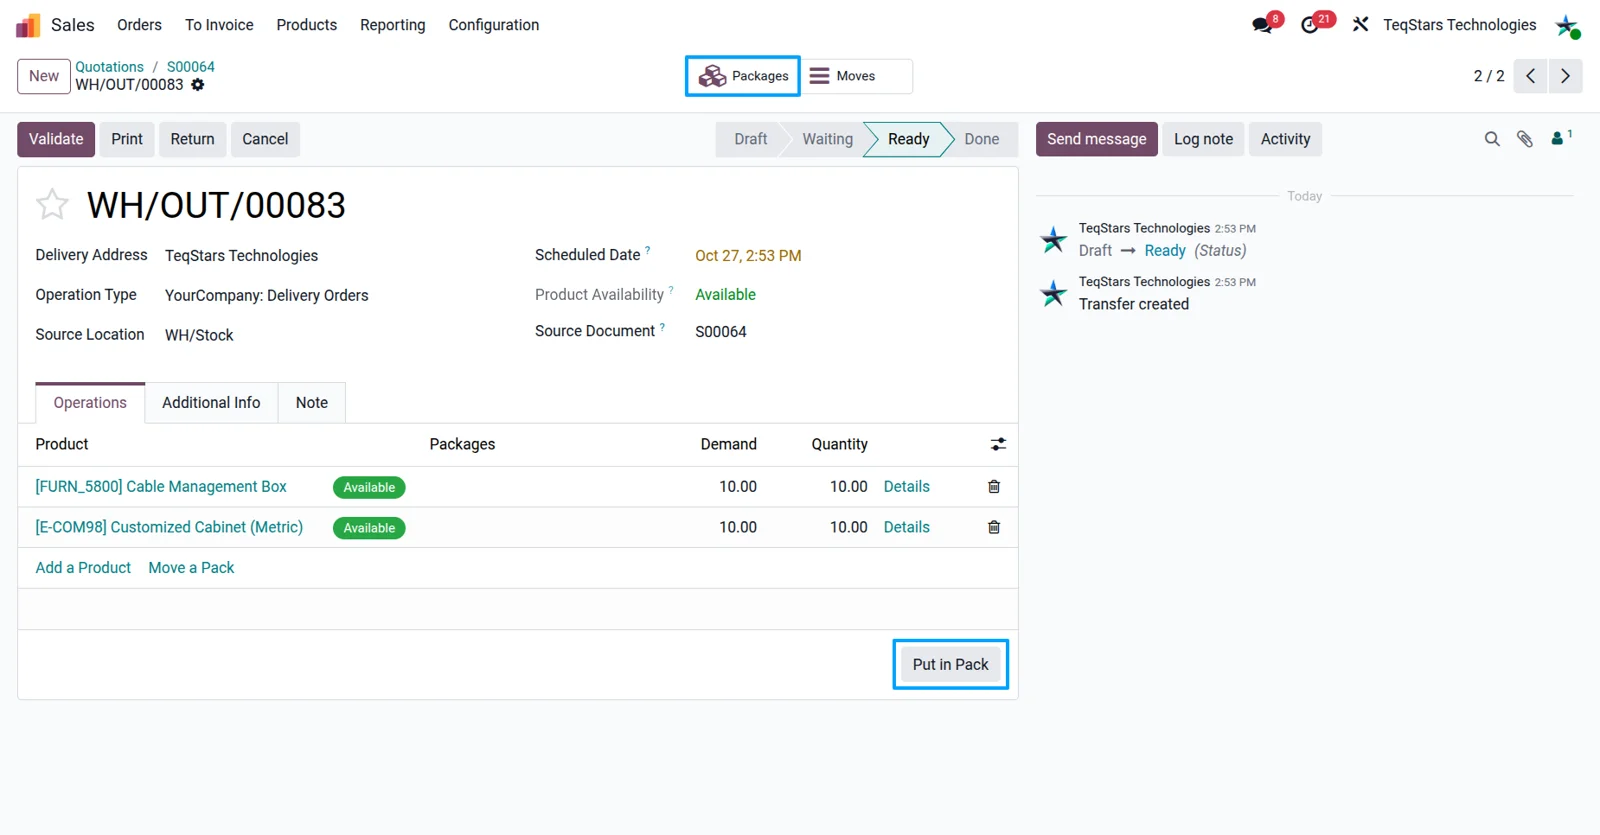Click Cable Management Box quantity 10.00
Image resolution: width=1600 pixels, height=835 pixels.
point(848,487)
